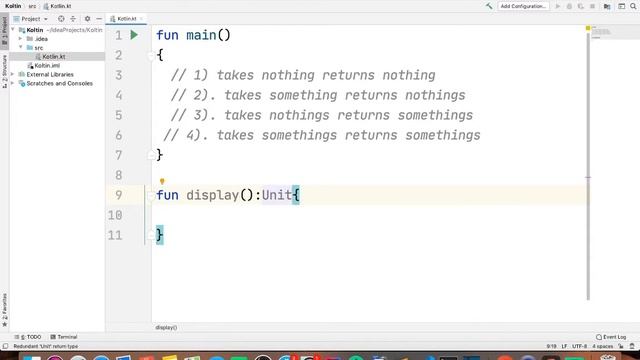Toggle the Project tool window side tab

pos(4,31)
